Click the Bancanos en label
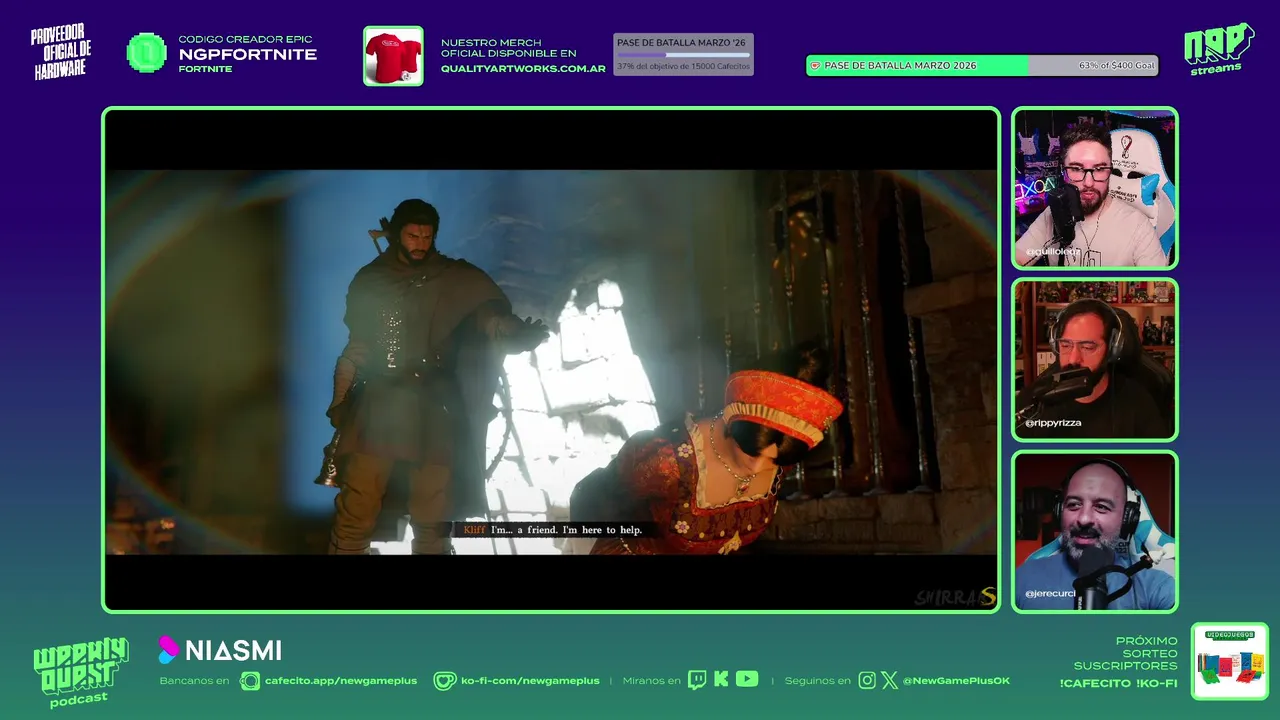Image resolution: width=1280 pixels, height=720 pixels. click(x=194, y=681)
